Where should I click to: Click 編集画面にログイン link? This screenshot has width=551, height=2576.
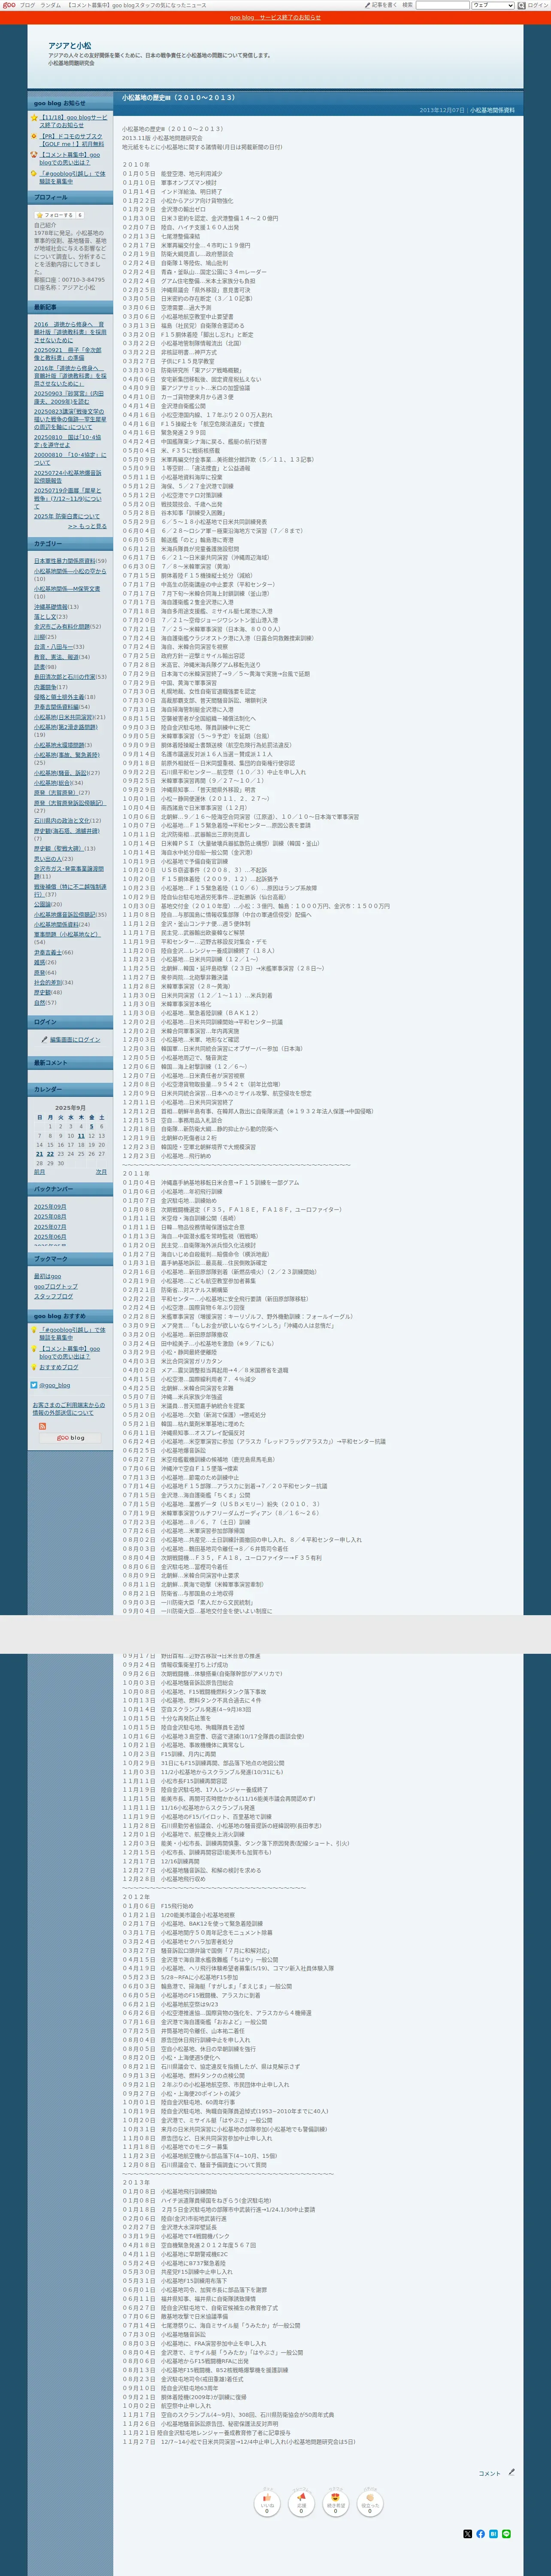(x=75, y=1040)
